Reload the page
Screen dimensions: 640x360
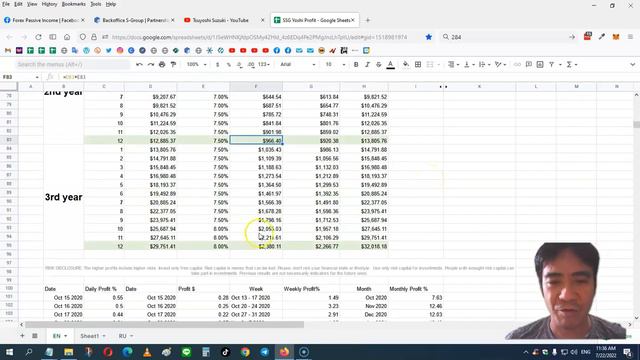(x=38, y=37)
